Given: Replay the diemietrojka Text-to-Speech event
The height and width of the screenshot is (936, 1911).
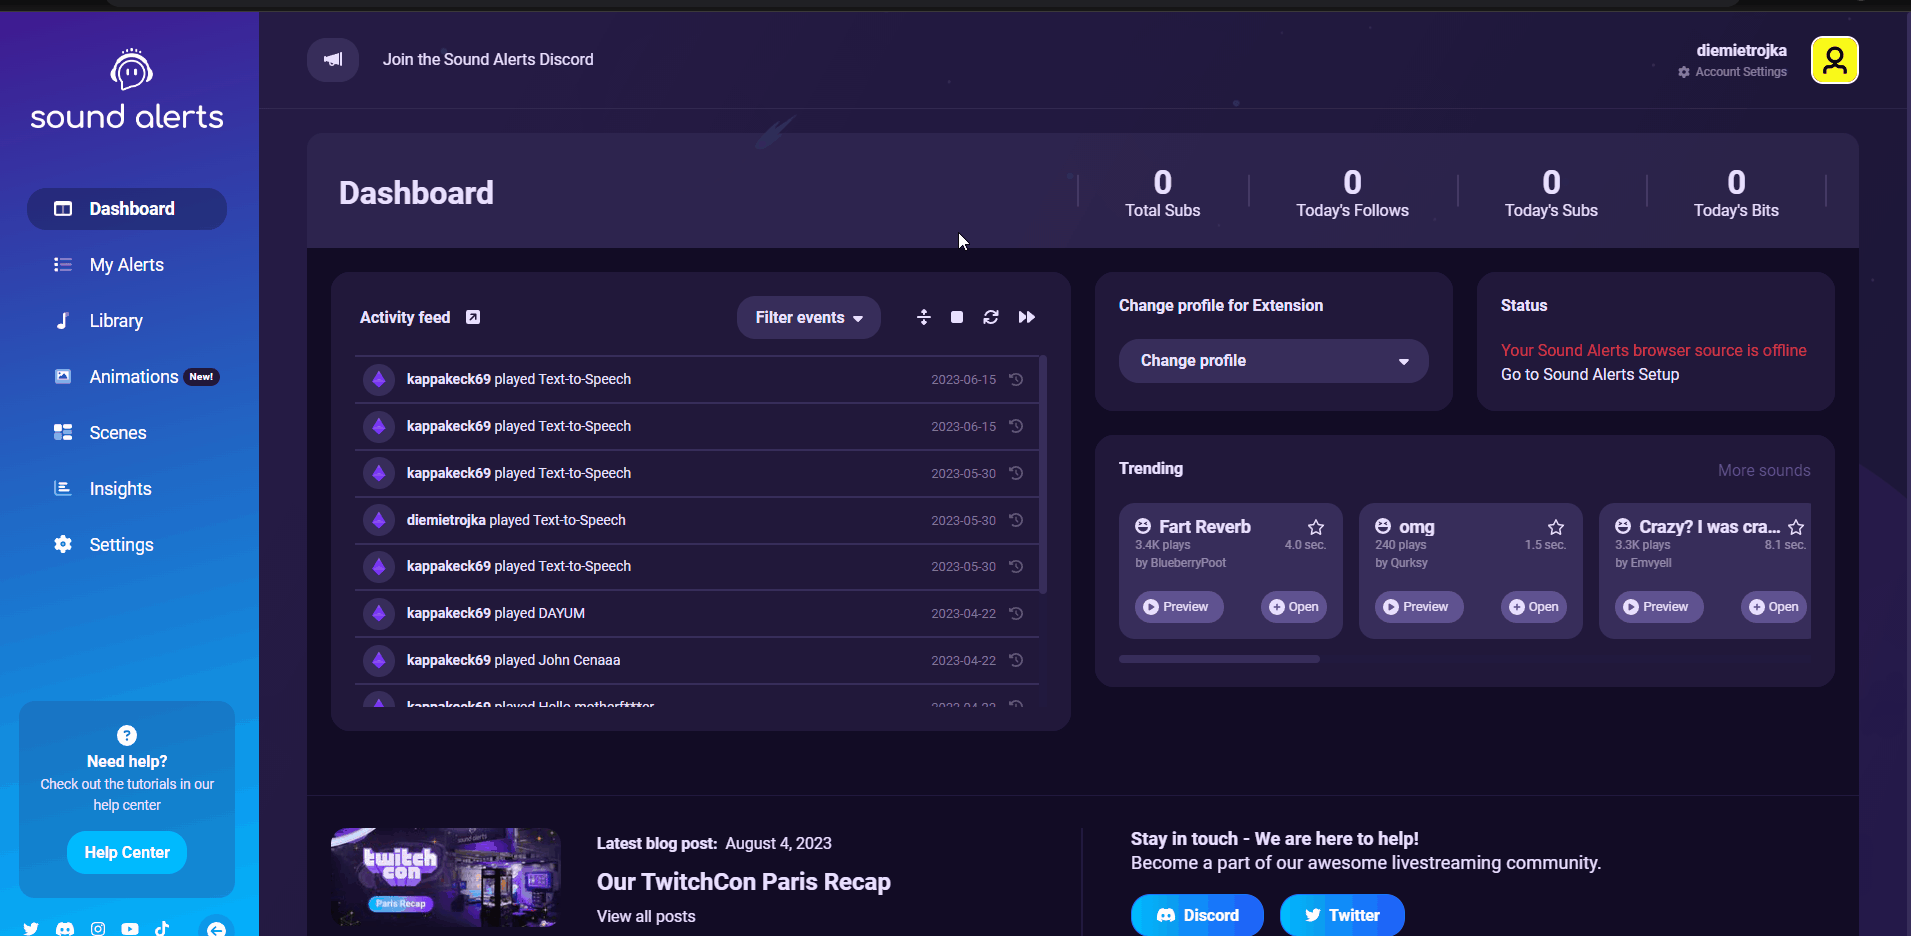Looking at the screenshot, I should point(1016,520).
